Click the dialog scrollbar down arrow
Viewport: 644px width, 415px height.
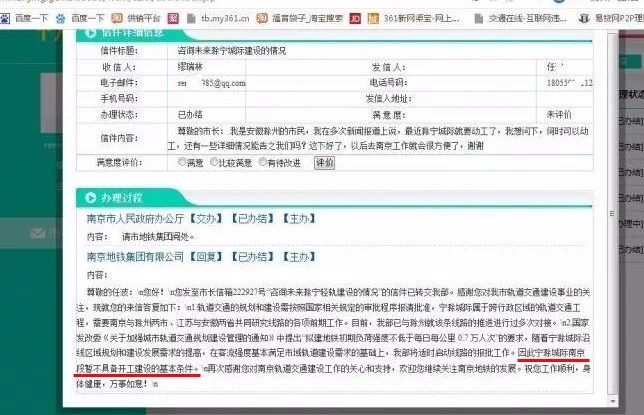tap(612, 401)
